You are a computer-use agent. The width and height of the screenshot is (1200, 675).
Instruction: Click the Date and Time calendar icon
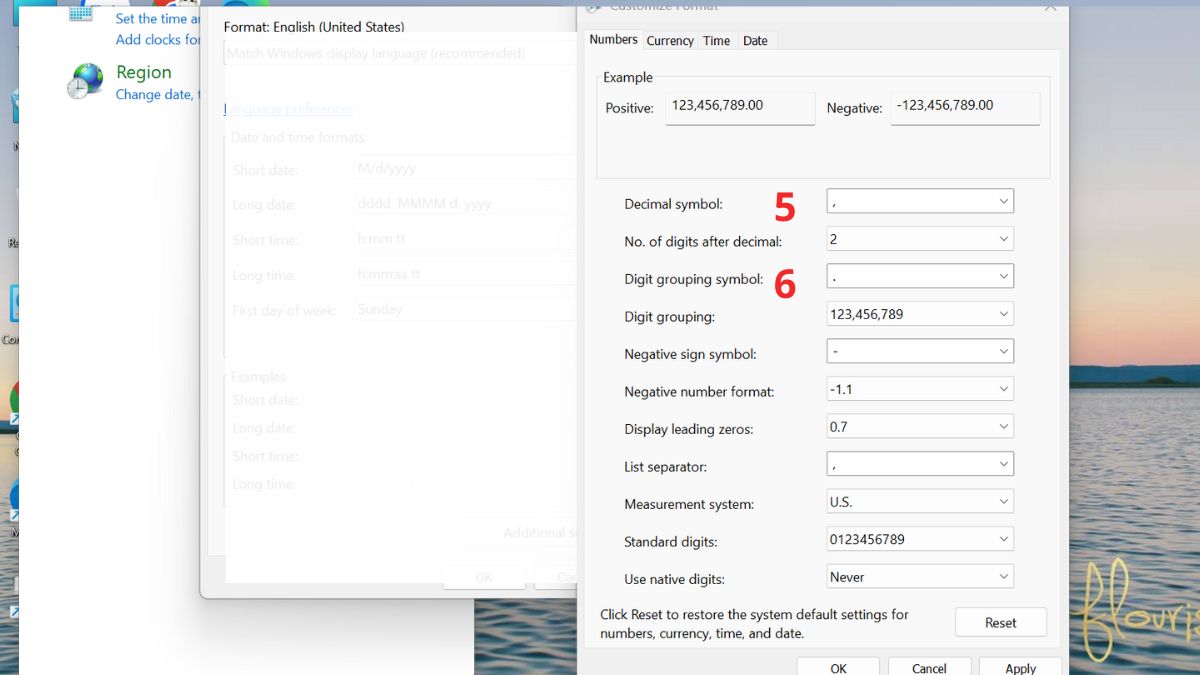[83, 15]
